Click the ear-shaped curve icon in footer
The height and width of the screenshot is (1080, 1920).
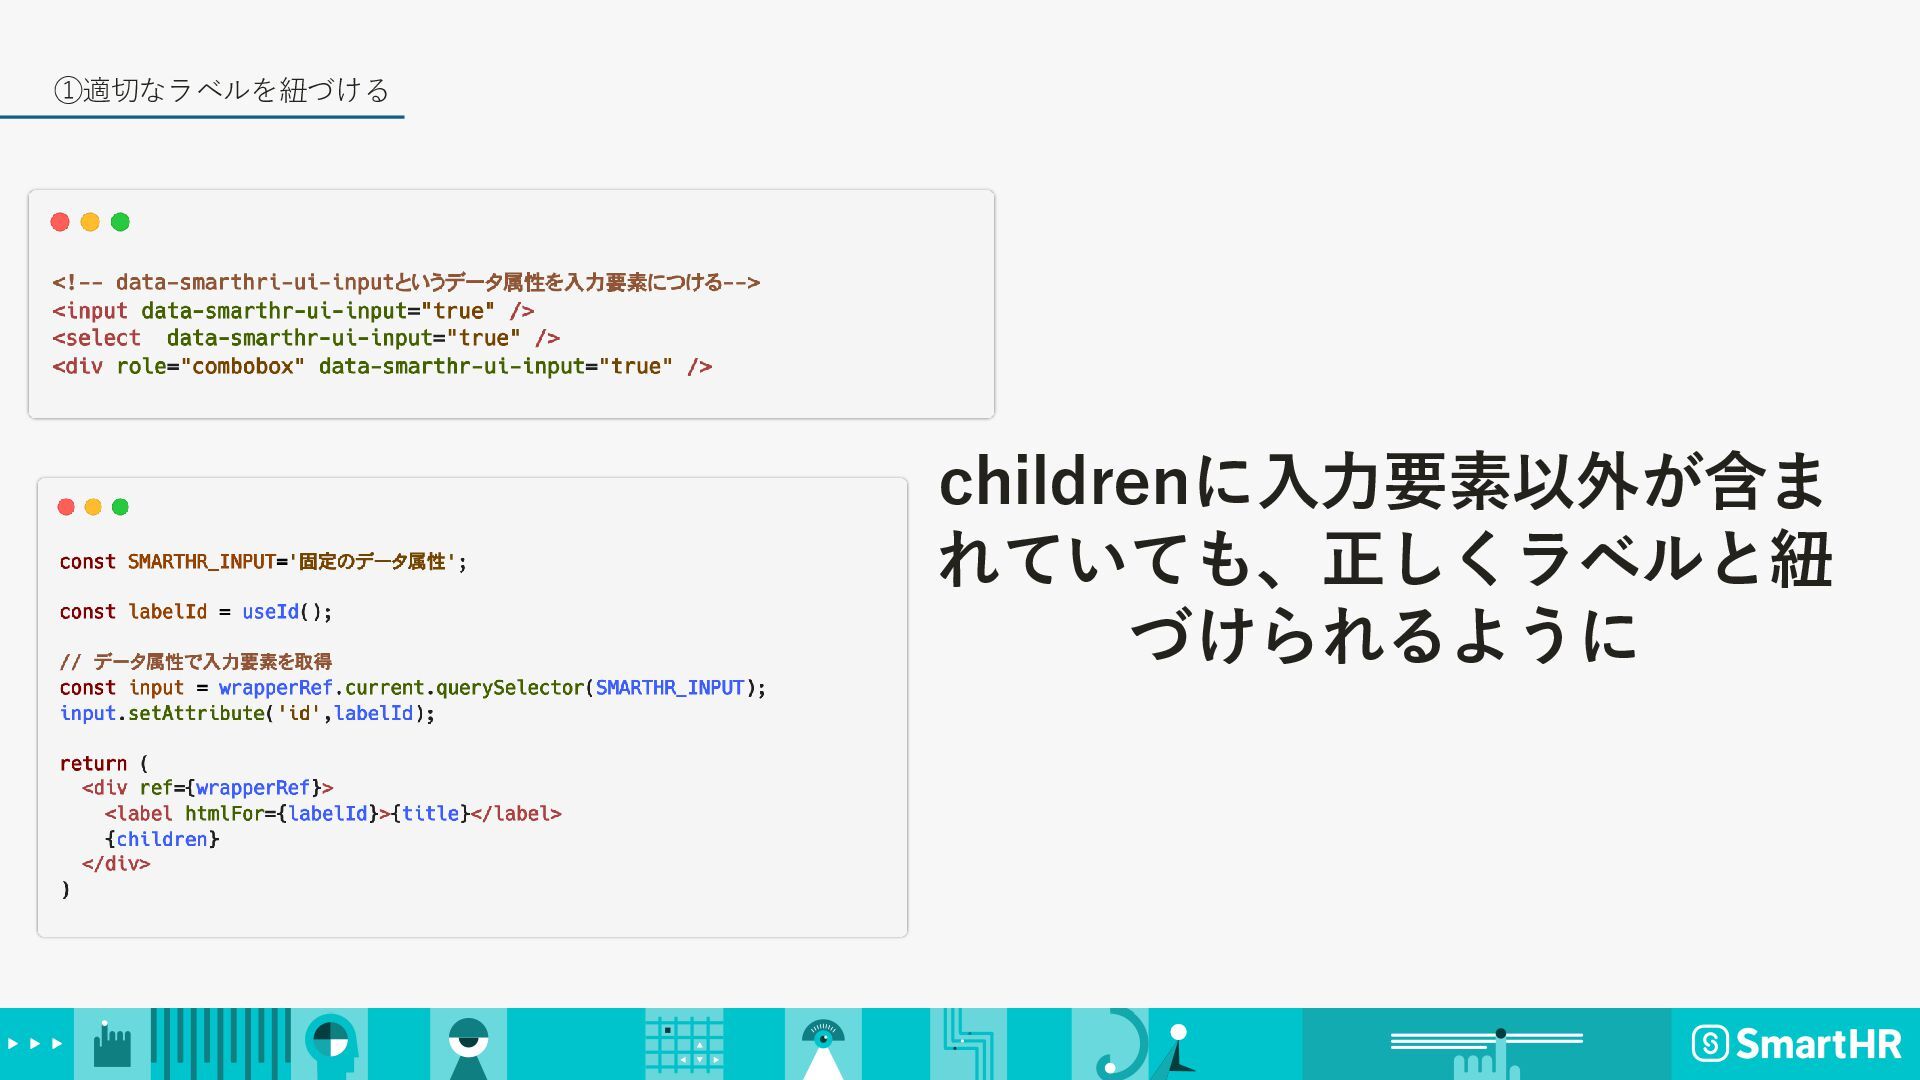click(1120, 1044)
